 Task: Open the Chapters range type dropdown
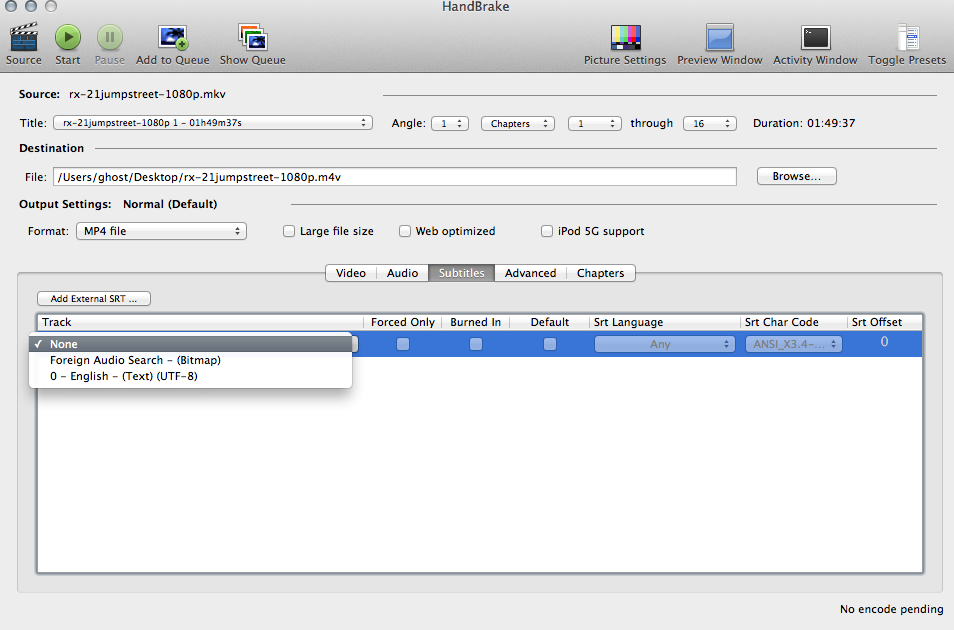click(518, 124)
